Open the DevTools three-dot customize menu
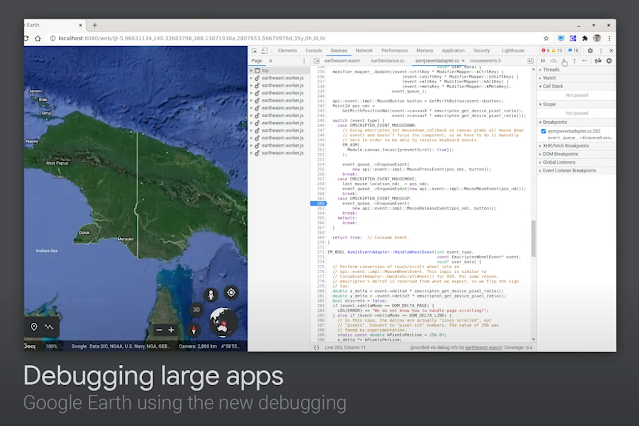Viewport: 639px width, 426px height. (x=601, y=51)
